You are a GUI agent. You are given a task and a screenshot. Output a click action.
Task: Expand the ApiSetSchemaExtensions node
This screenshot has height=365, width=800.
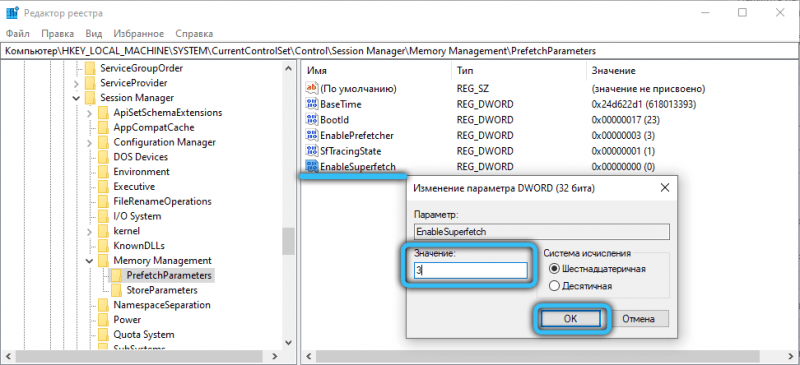(89, 112)
